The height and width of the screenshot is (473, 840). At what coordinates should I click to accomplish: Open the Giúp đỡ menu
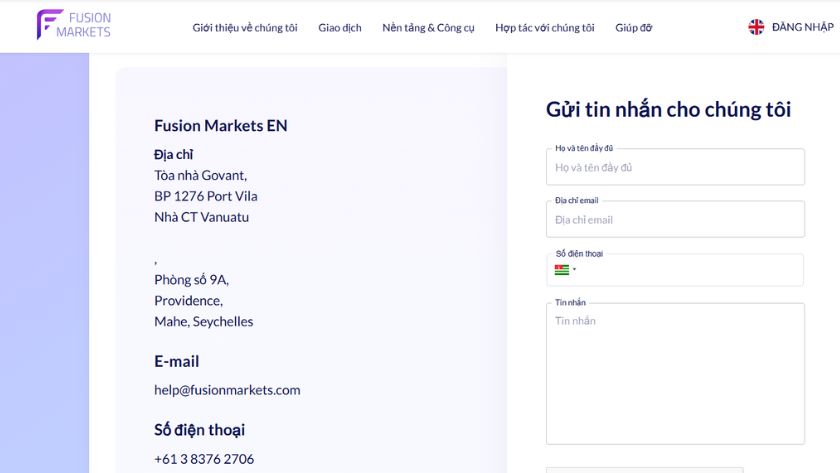(x=633, y=27)
